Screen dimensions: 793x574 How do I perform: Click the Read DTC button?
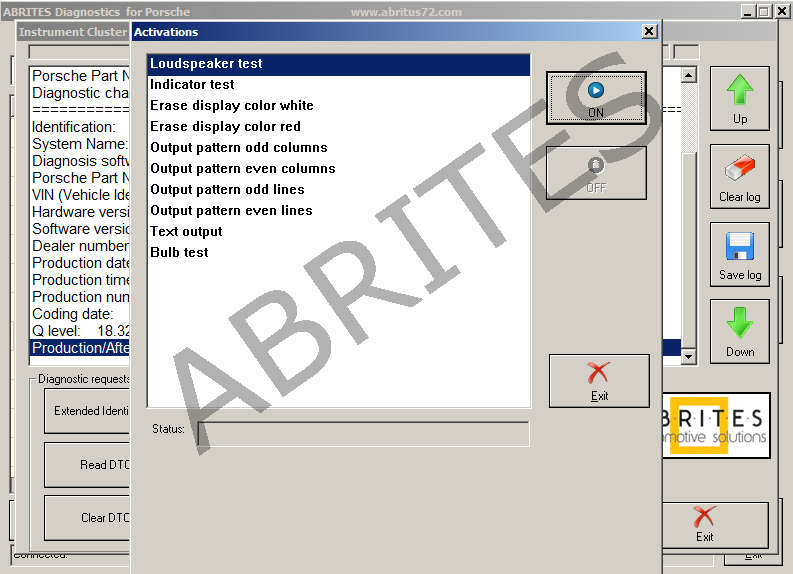pos(87,465)
